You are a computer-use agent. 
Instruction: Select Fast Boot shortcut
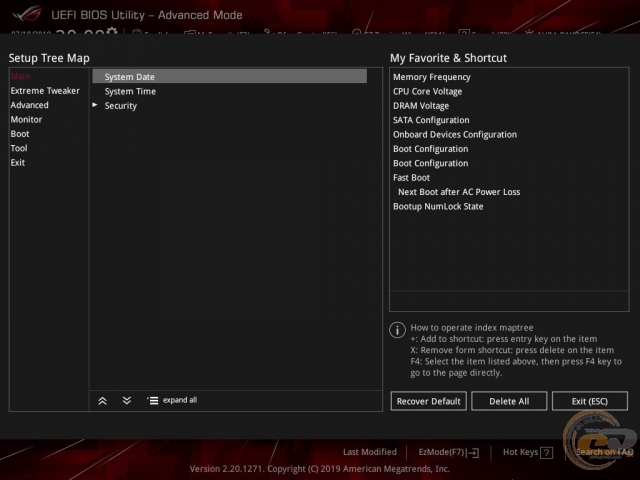[x=411, y=178]
